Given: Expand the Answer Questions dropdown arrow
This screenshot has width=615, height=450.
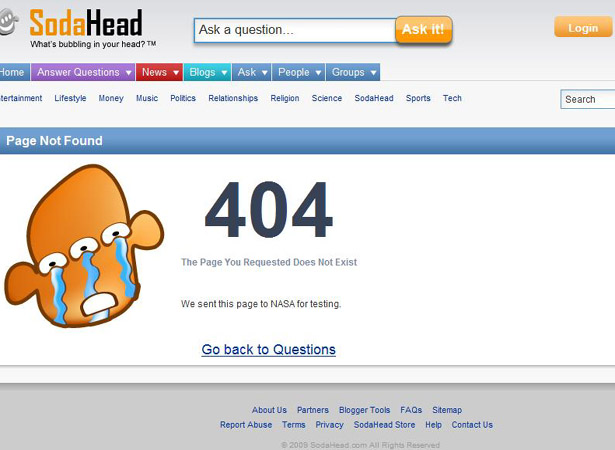Looking at the screenshot, I should coord(128,73).
